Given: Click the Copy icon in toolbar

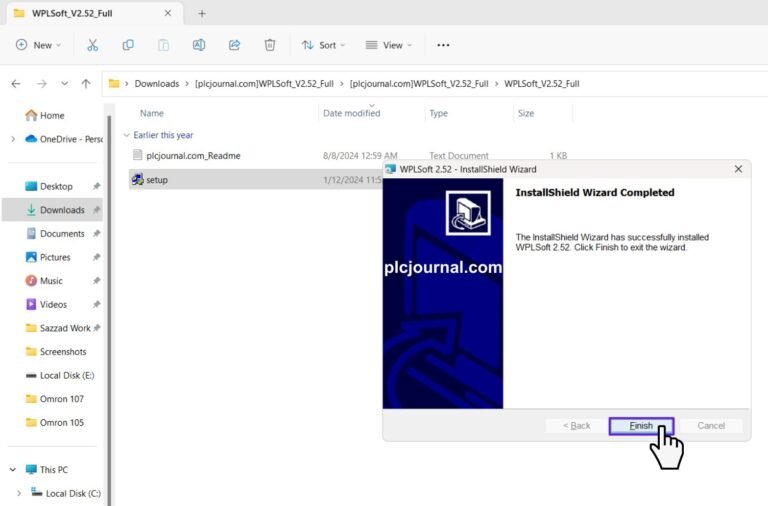Looking at the screenshot, I should pos(128,45).
